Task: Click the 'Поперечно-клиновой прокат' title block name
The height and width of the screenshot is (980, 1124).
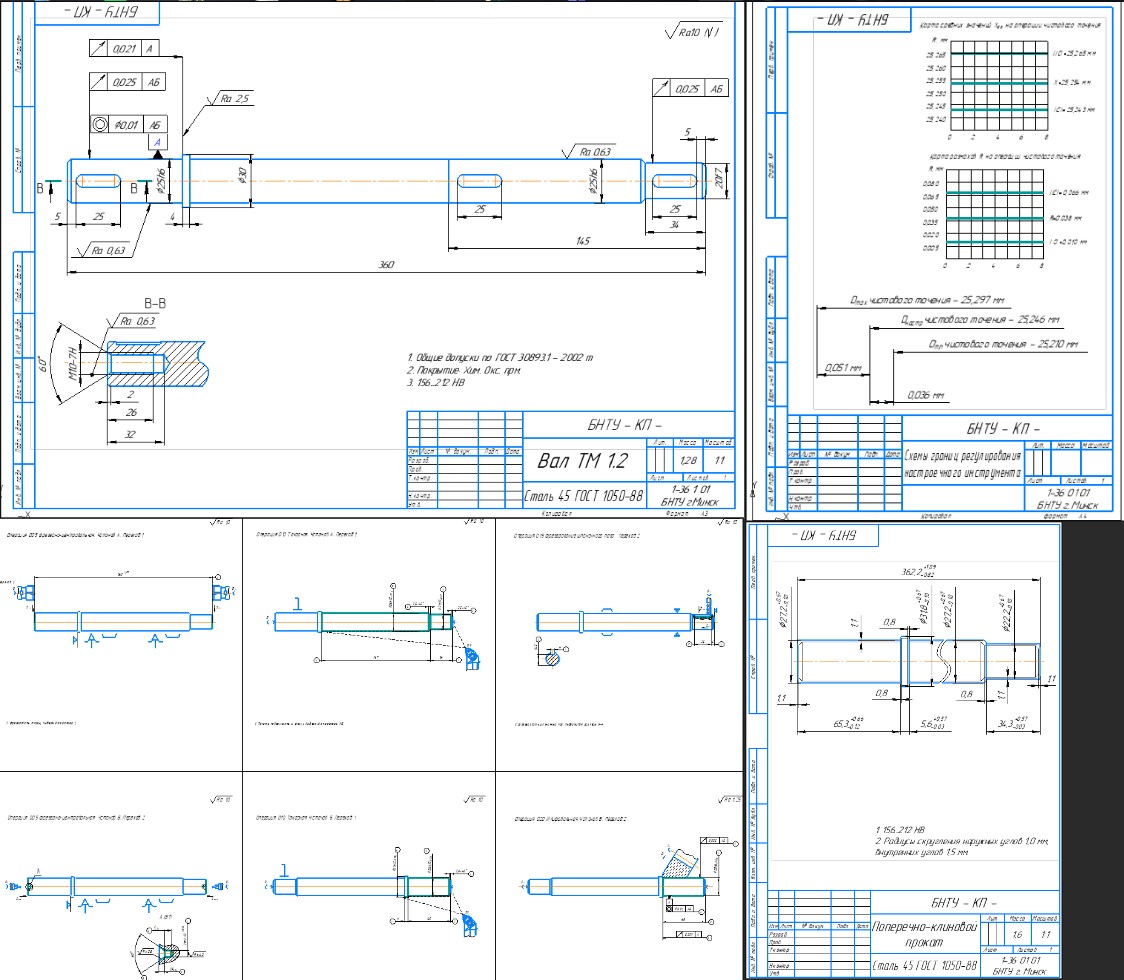Action: point(920,935)
